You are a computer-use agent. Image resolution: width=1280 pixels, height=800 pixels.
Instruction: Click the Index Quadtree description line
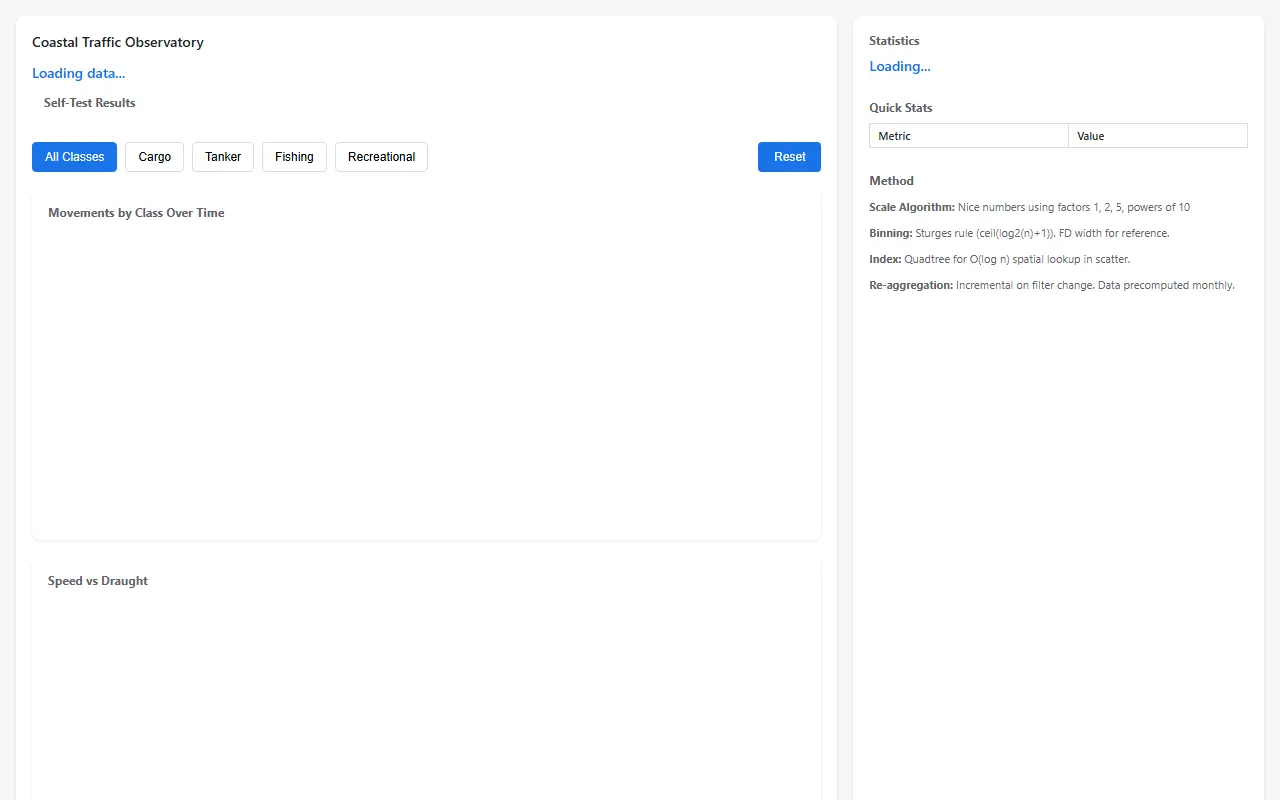pyautogui.click(x=1000, y=260)
